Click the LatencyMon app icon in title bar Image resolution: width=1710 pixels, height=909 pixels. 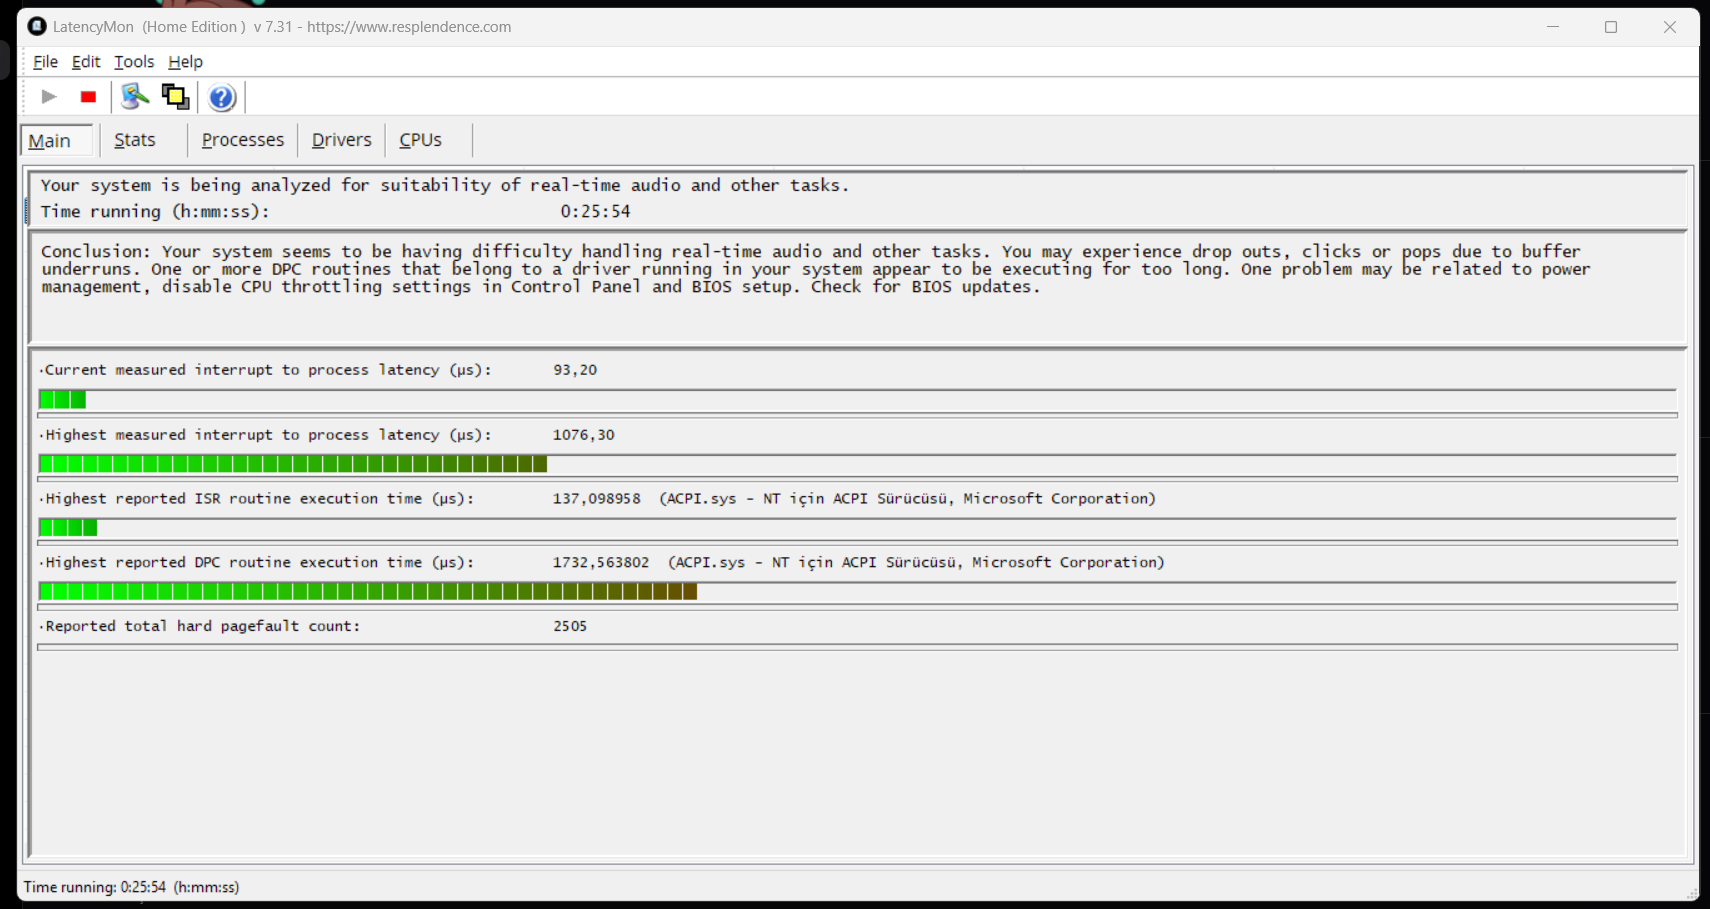click(x=37, y=26)
